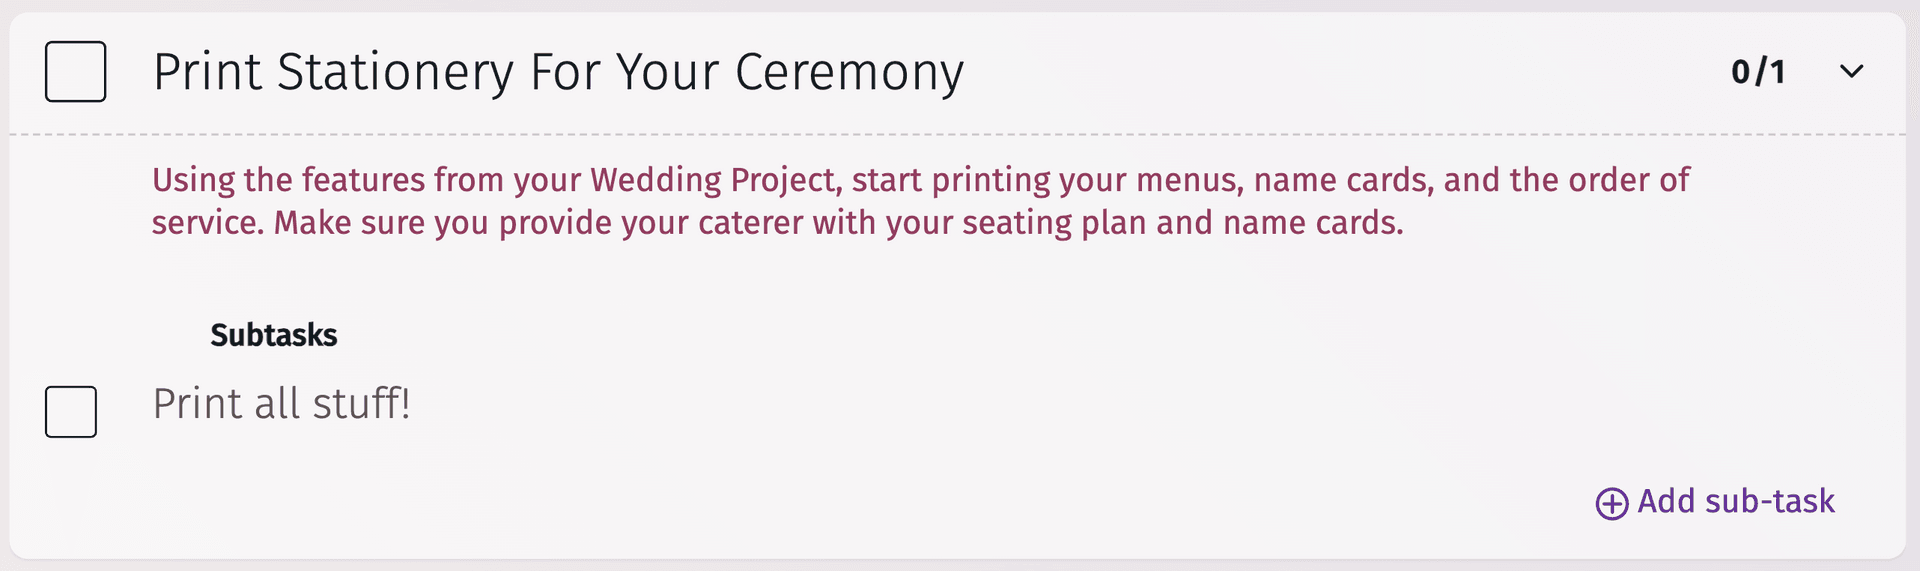Click the word 'stuff!' in the subtask

[x=361, y=404]
